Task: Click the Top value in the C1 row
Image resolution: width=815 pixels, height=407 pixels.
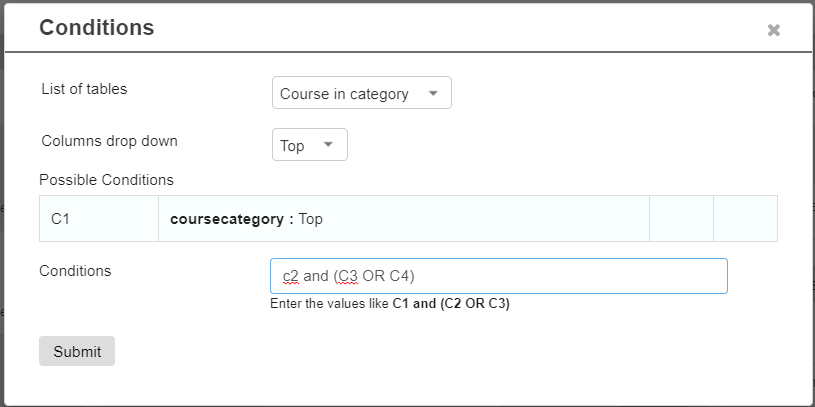Action: (310, 219)
